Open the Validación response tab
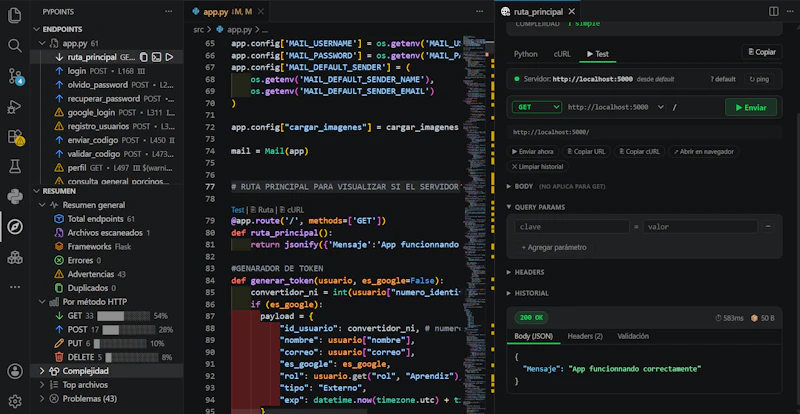Image resolution: width=800 pixels, height=414 pixels. (x=633, y=336)
